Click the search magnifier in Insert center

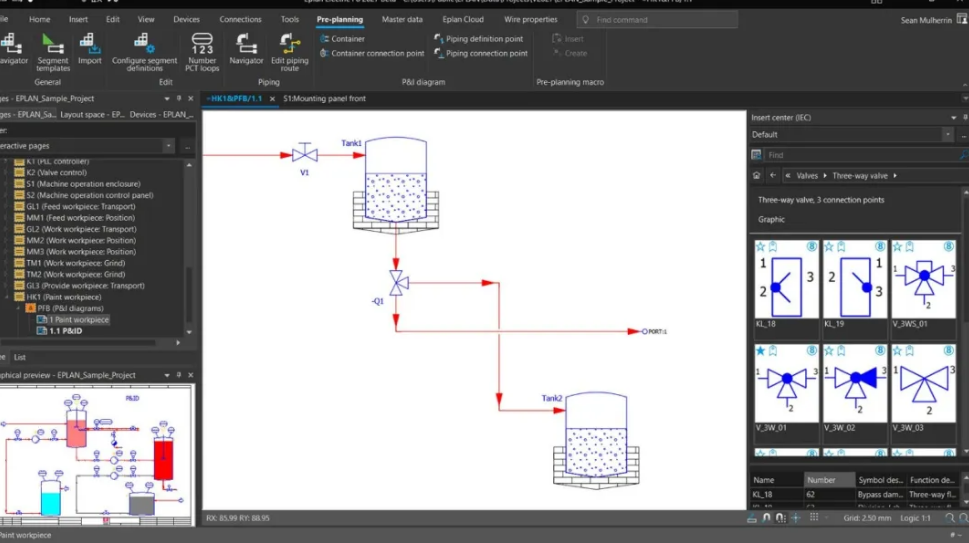point(963,155)
